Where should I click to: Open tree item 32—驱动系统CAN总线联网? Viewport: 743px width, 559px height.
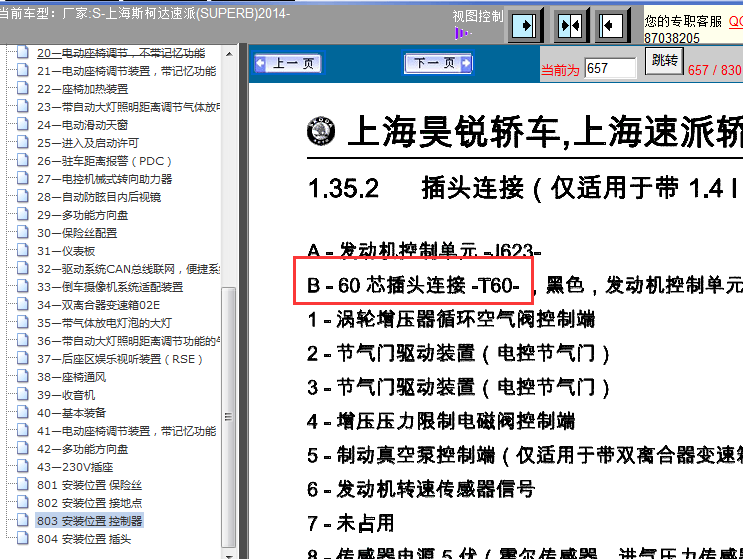pos(128,269)
